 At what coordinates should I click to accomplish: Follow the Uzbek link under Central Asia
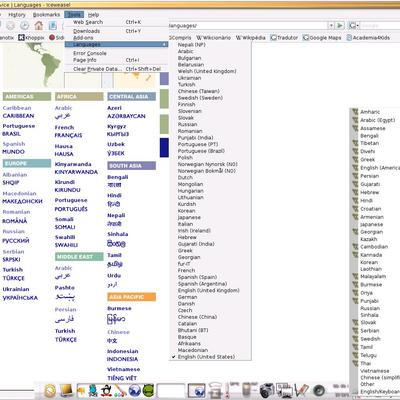[116, 144]
